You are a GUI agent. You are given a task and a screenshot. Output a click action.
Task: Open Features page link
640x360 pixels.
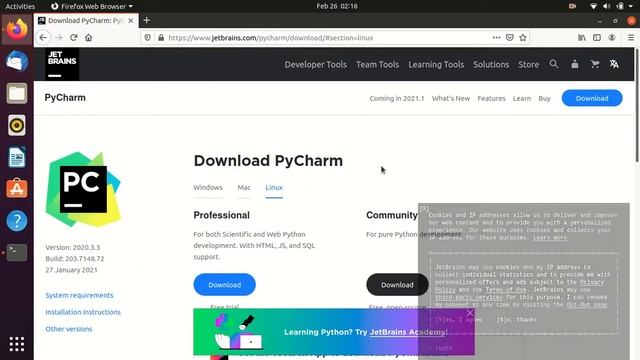click(491, 98)
